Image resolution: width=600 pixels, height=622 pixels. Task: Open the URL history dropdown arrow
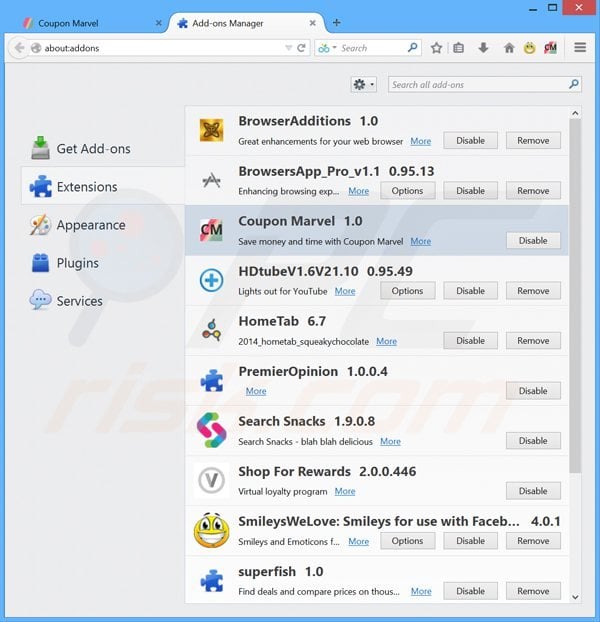coord(288,48)
